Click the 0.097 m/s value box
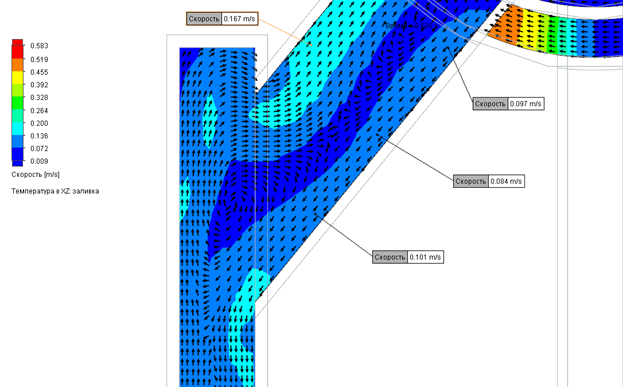This screenshot has height=388, width=623. click(526, 104)
